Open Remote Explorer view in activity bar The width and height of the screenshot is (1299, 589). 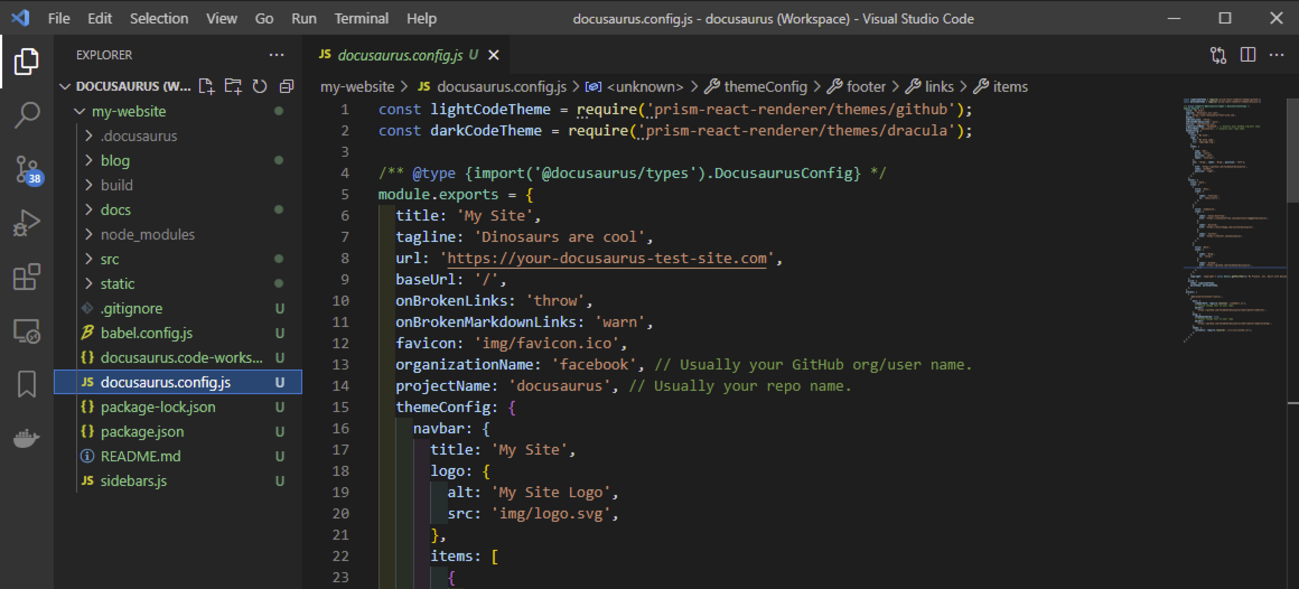(27, 331)
